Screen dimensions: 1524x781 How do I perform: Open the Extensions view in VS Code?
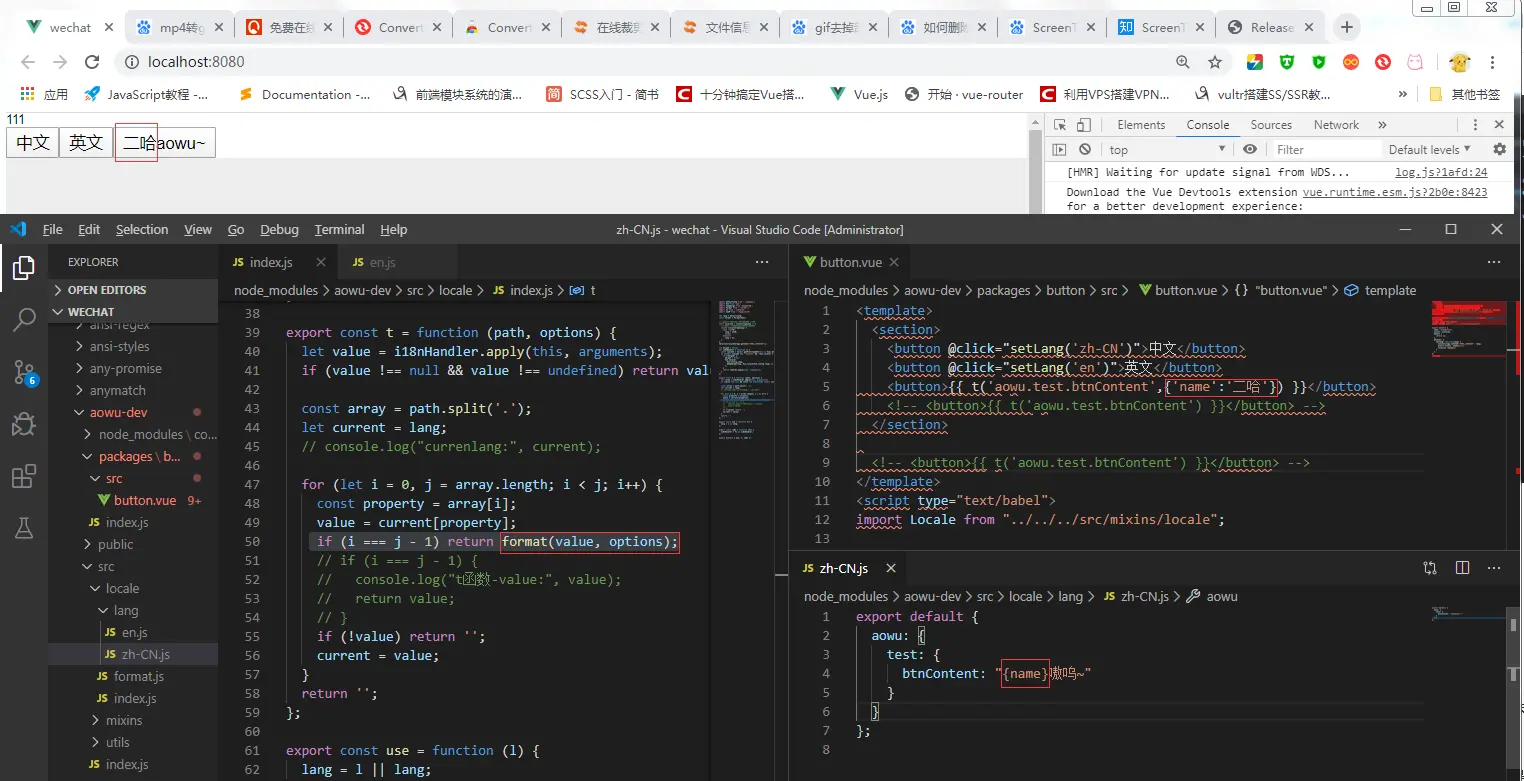(24, 477)
